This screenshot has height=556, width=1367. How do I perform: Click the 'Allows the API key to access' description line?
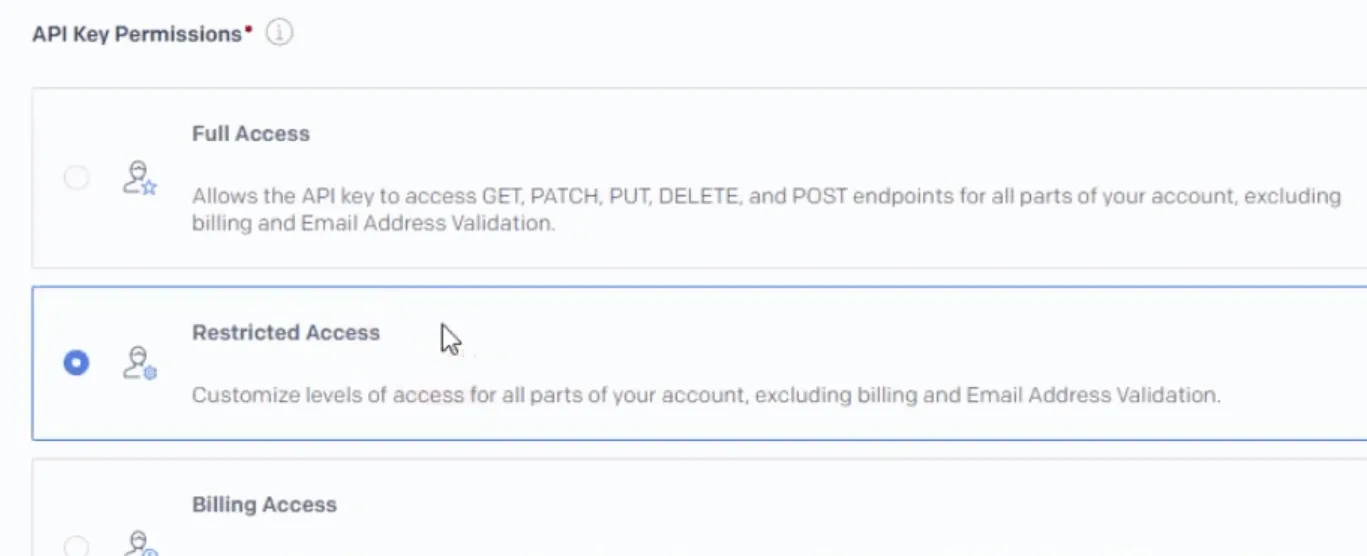pos(766,196)
